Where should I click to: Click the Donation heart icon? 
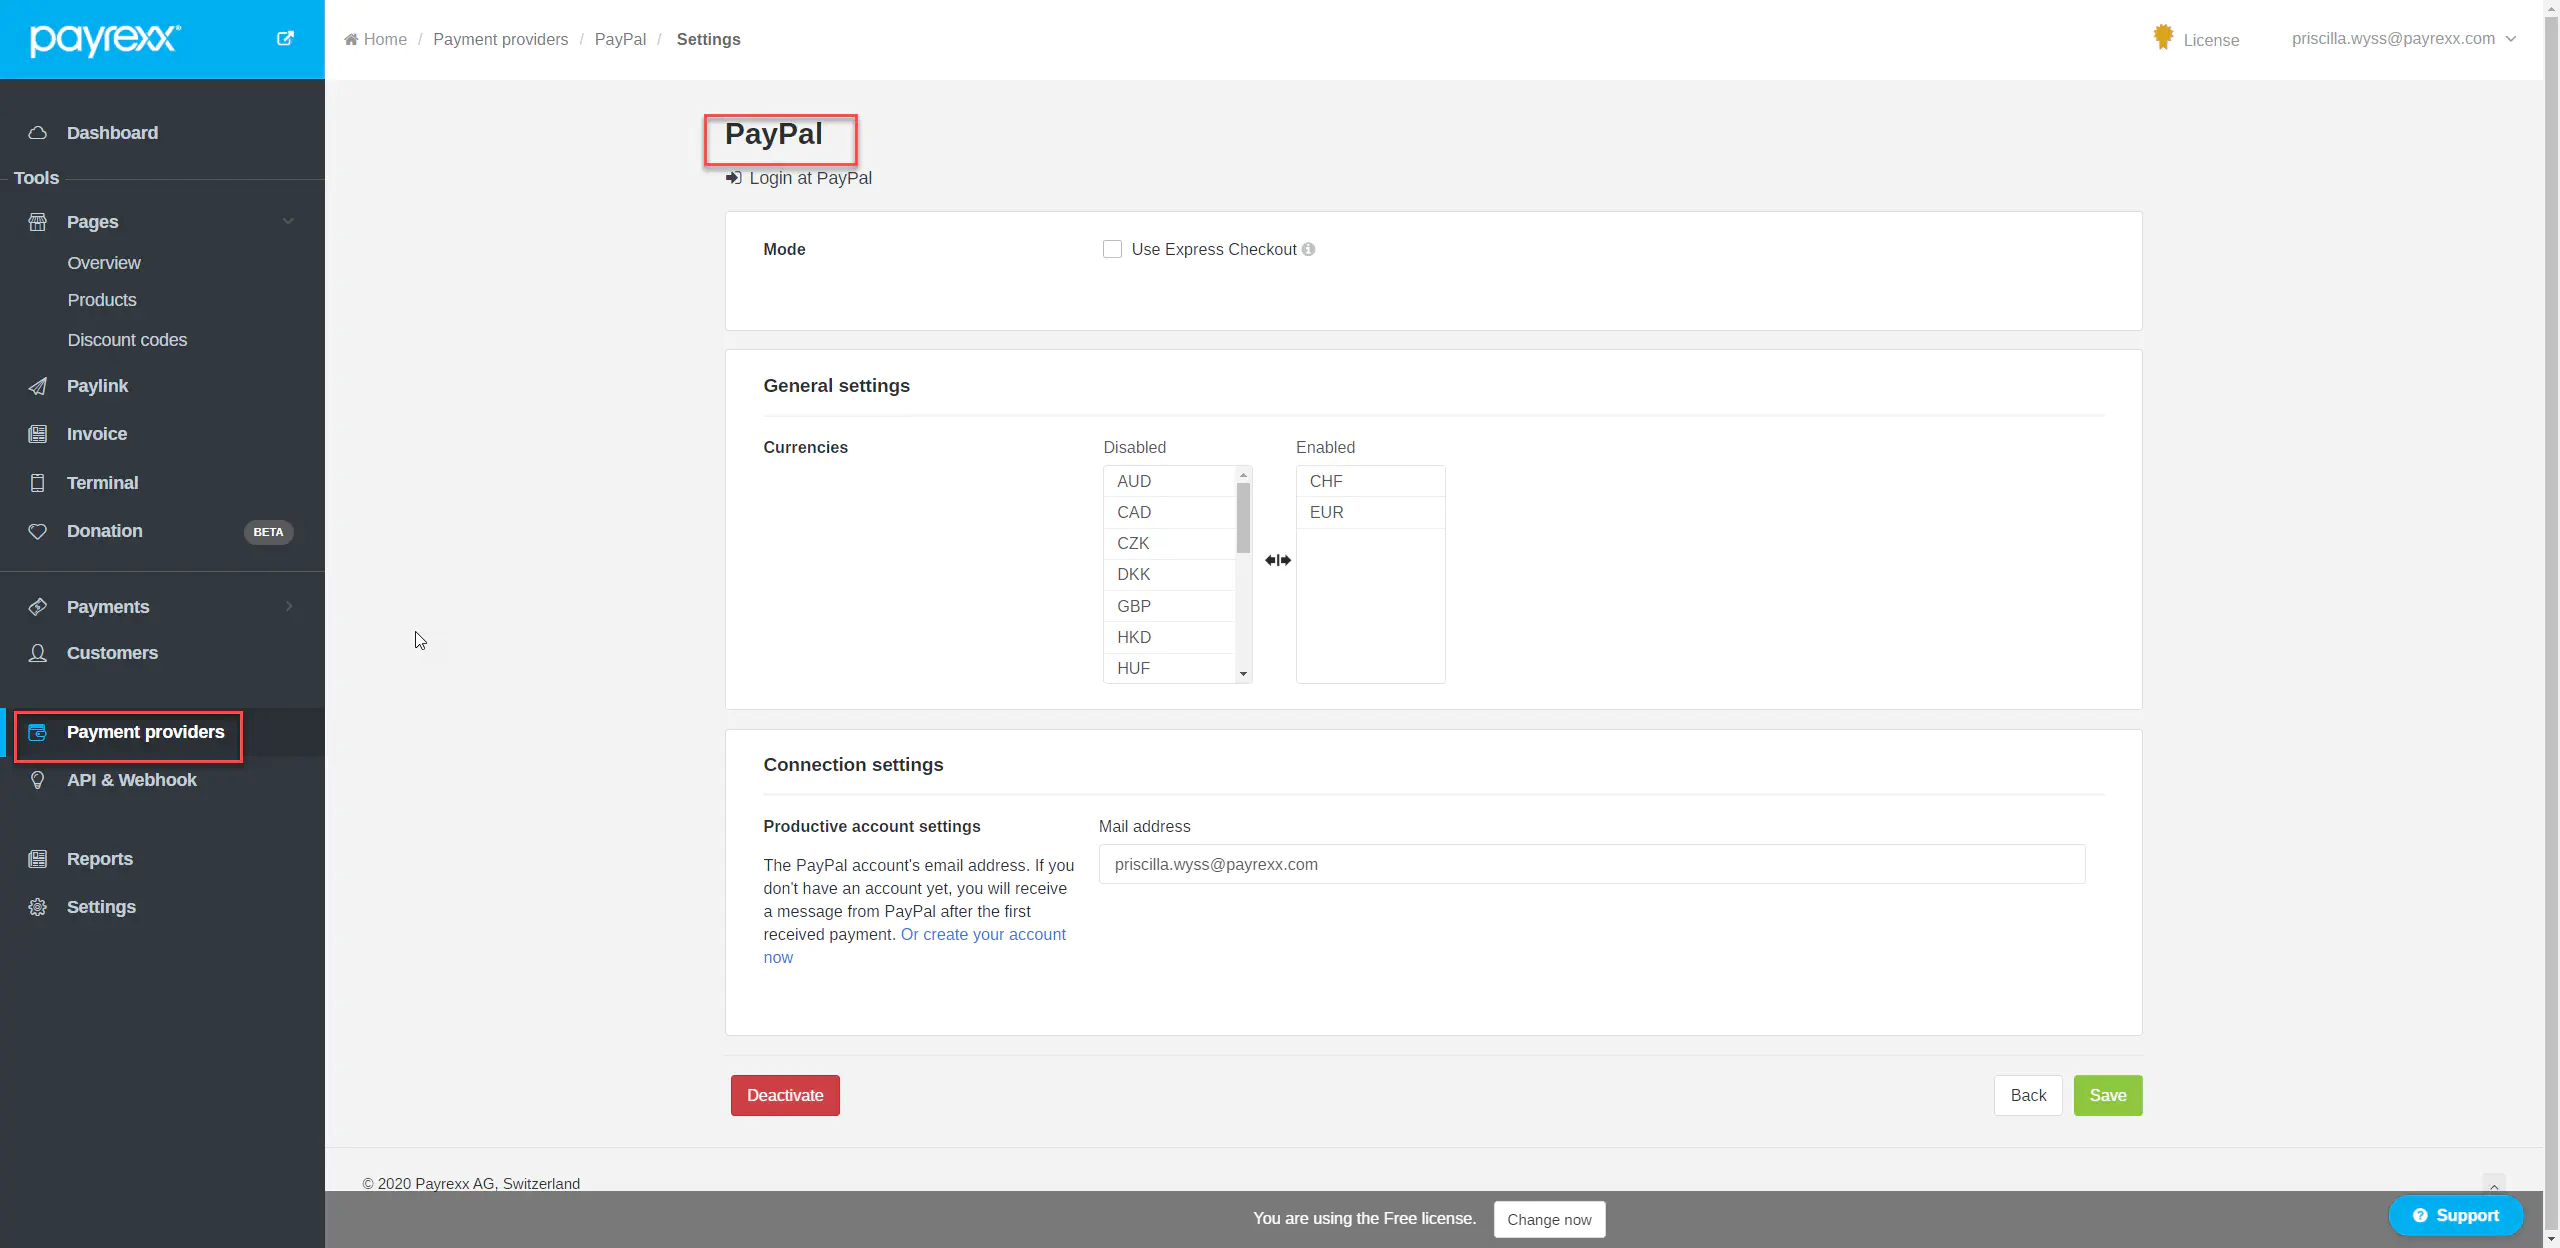38,531
